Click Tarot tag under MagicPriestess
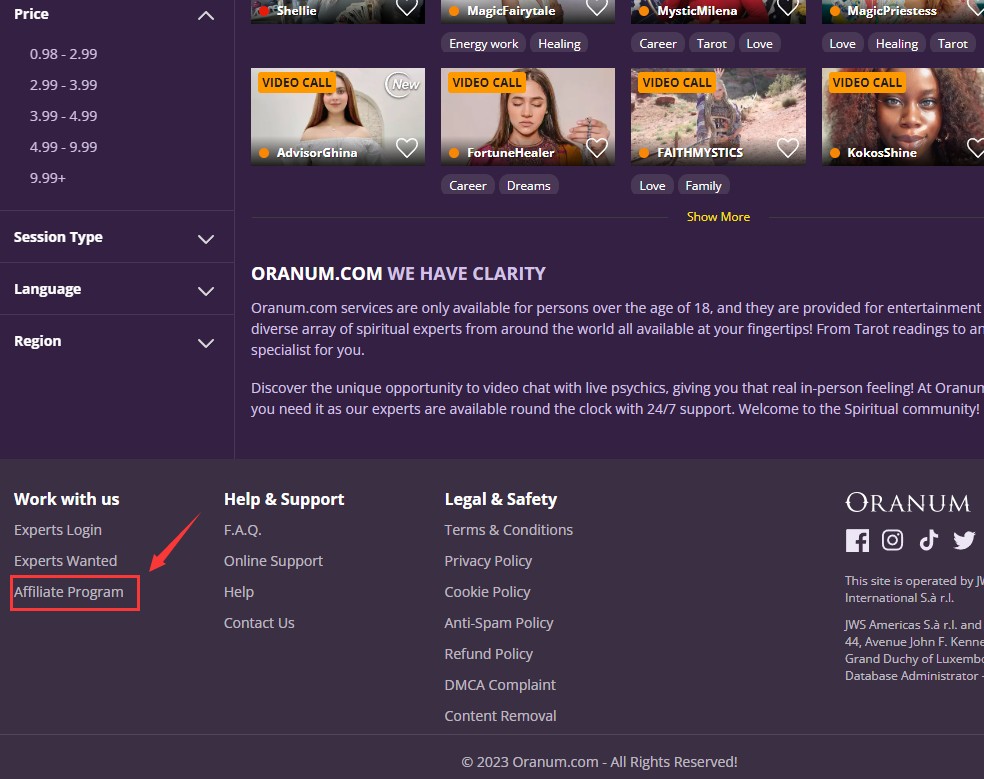This screenshot has height=779, width=984. pos(952,43)
